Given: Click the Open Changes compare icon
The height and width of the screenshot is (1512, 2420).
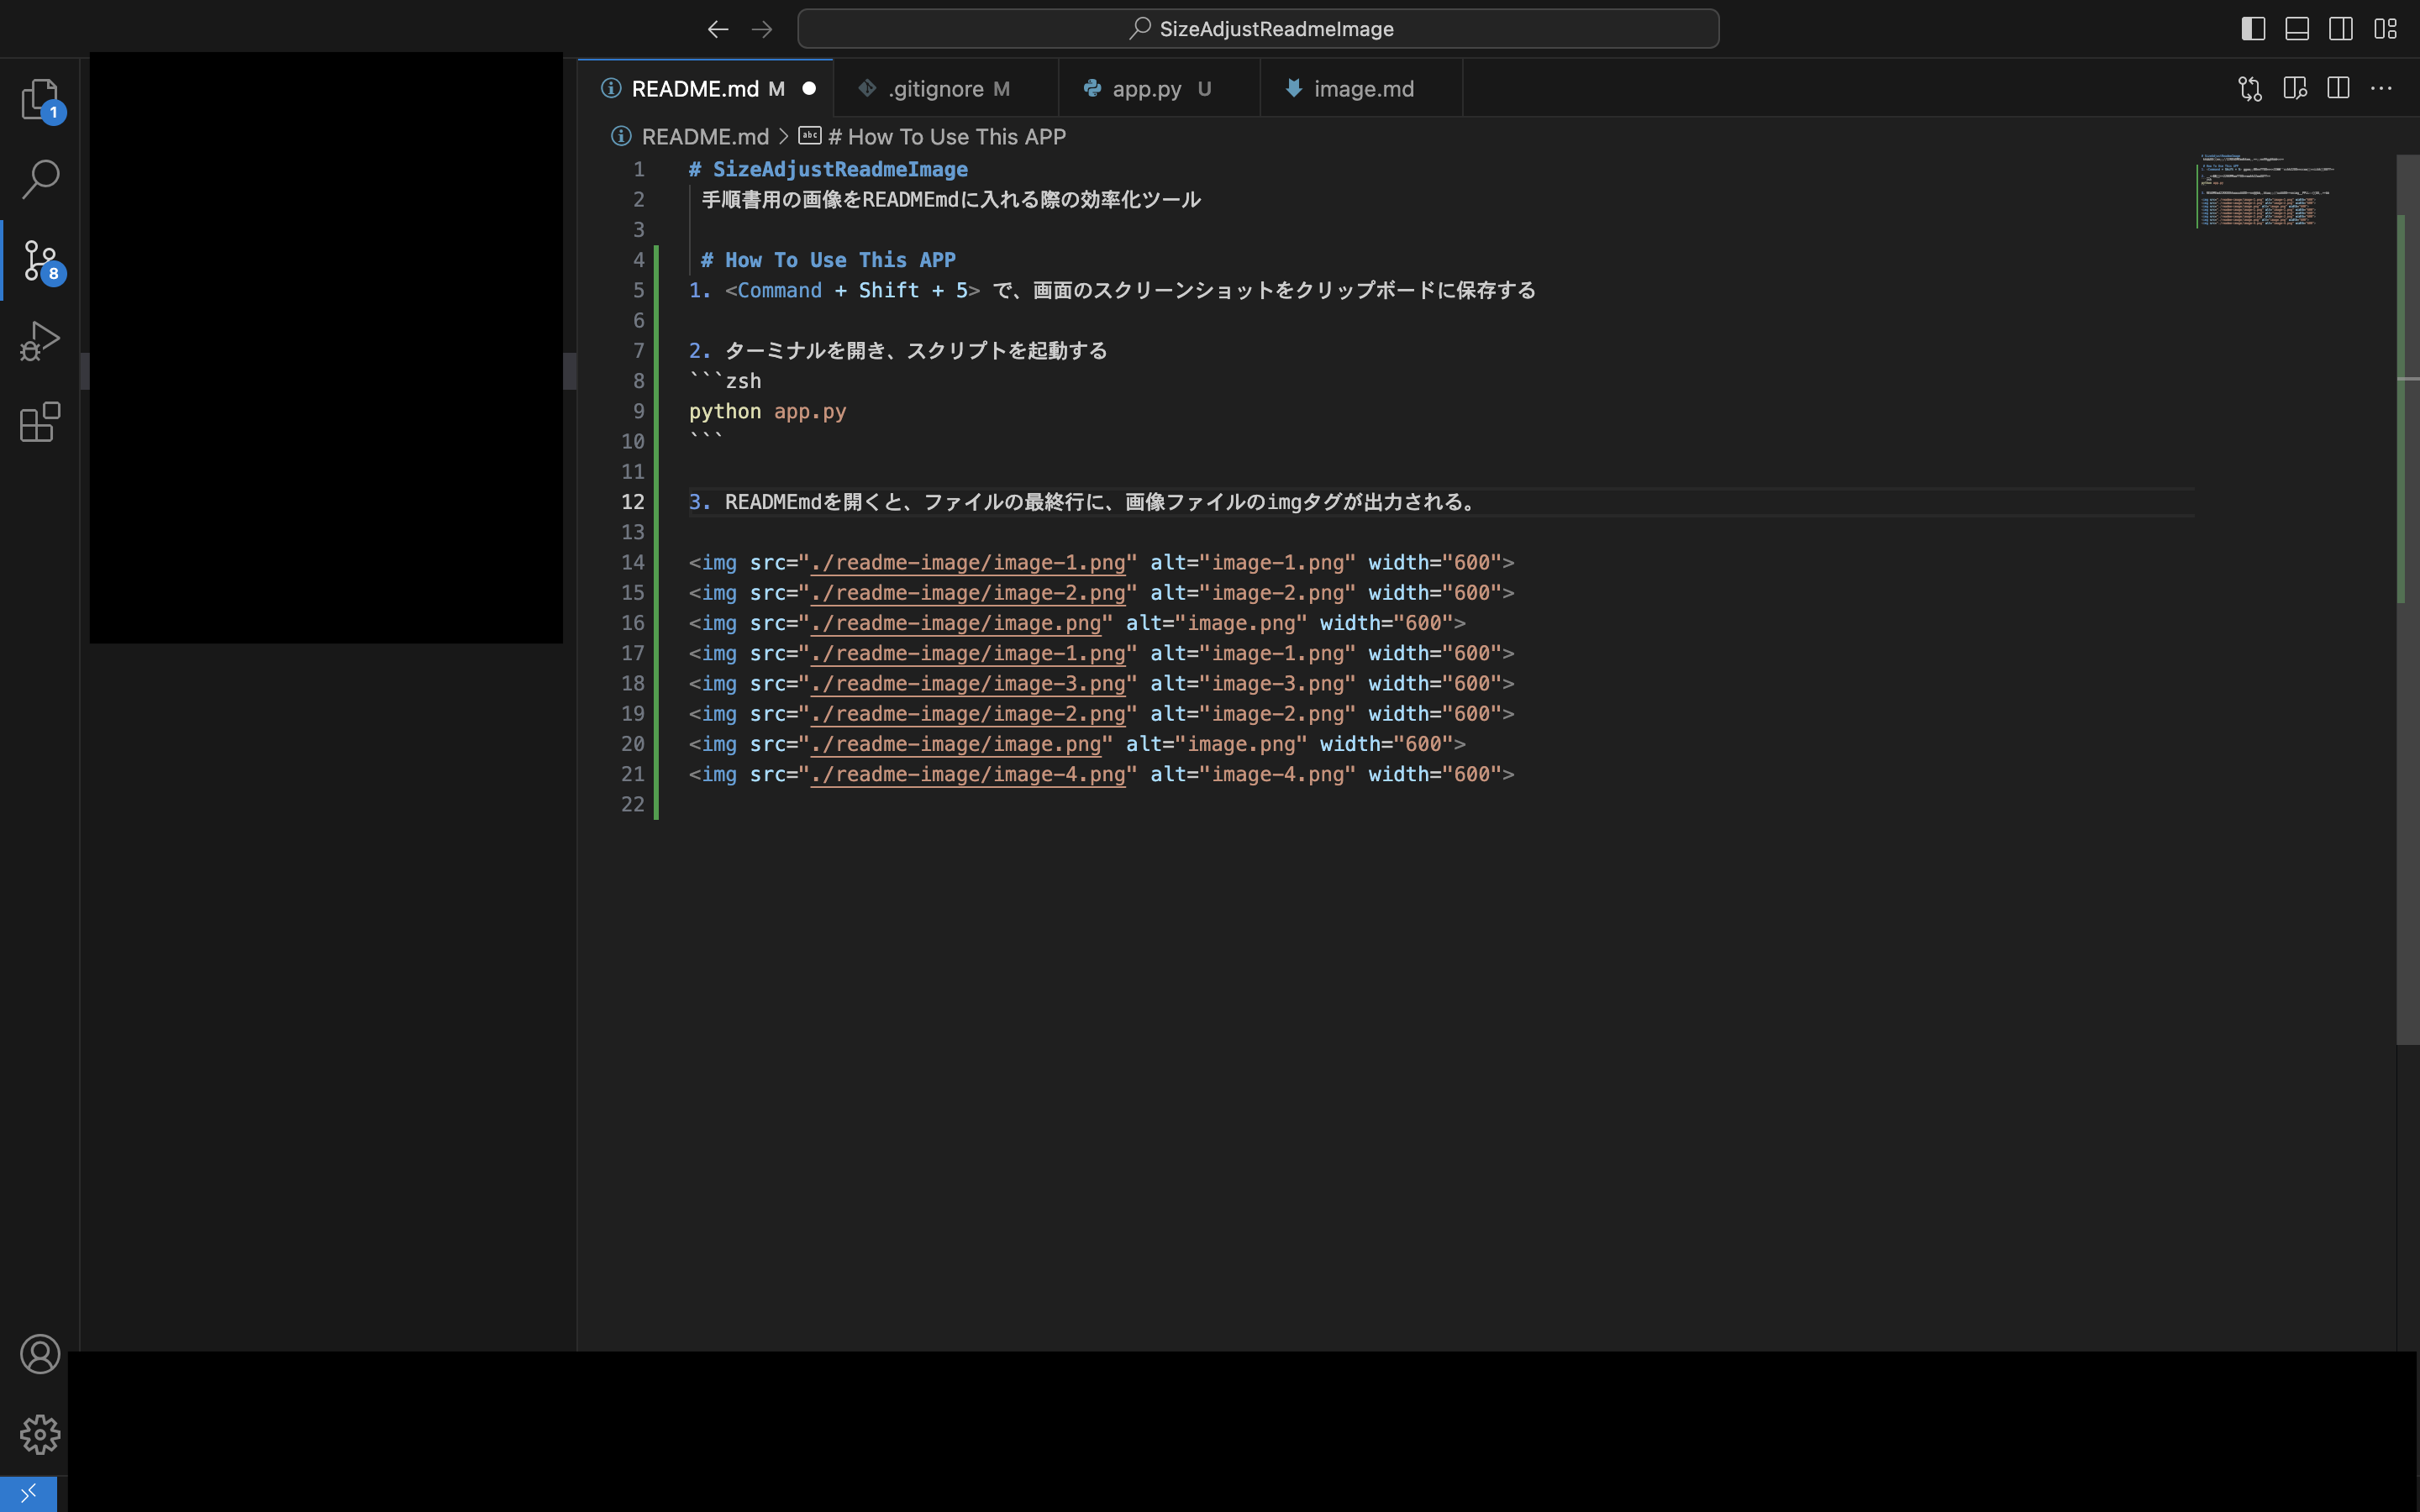Looking at the screenshot, I should click(x=2250, y=89).
